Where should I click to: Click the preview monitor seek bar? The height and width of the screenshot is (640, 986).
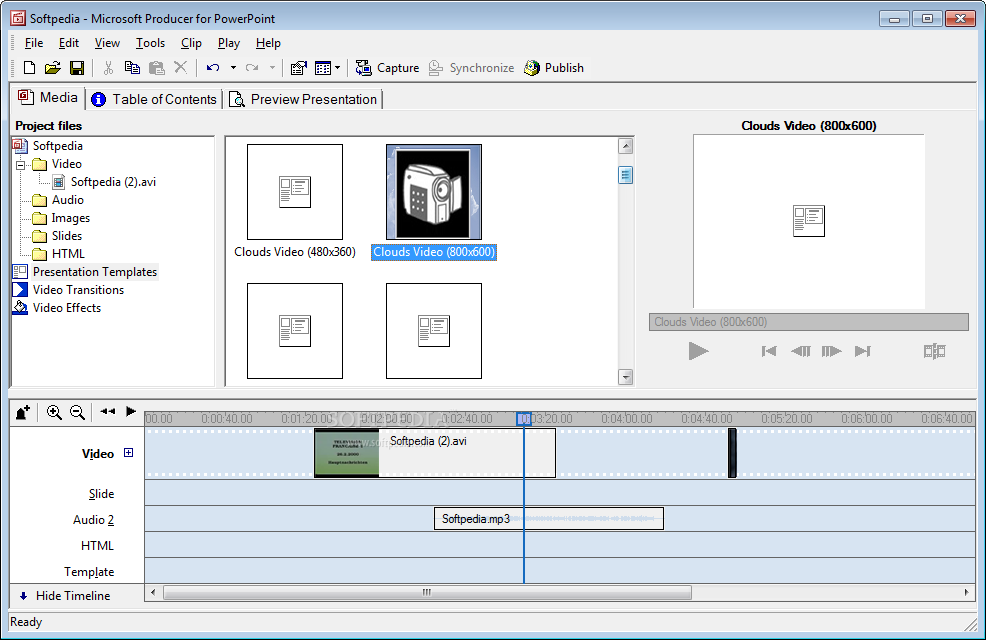809,322
